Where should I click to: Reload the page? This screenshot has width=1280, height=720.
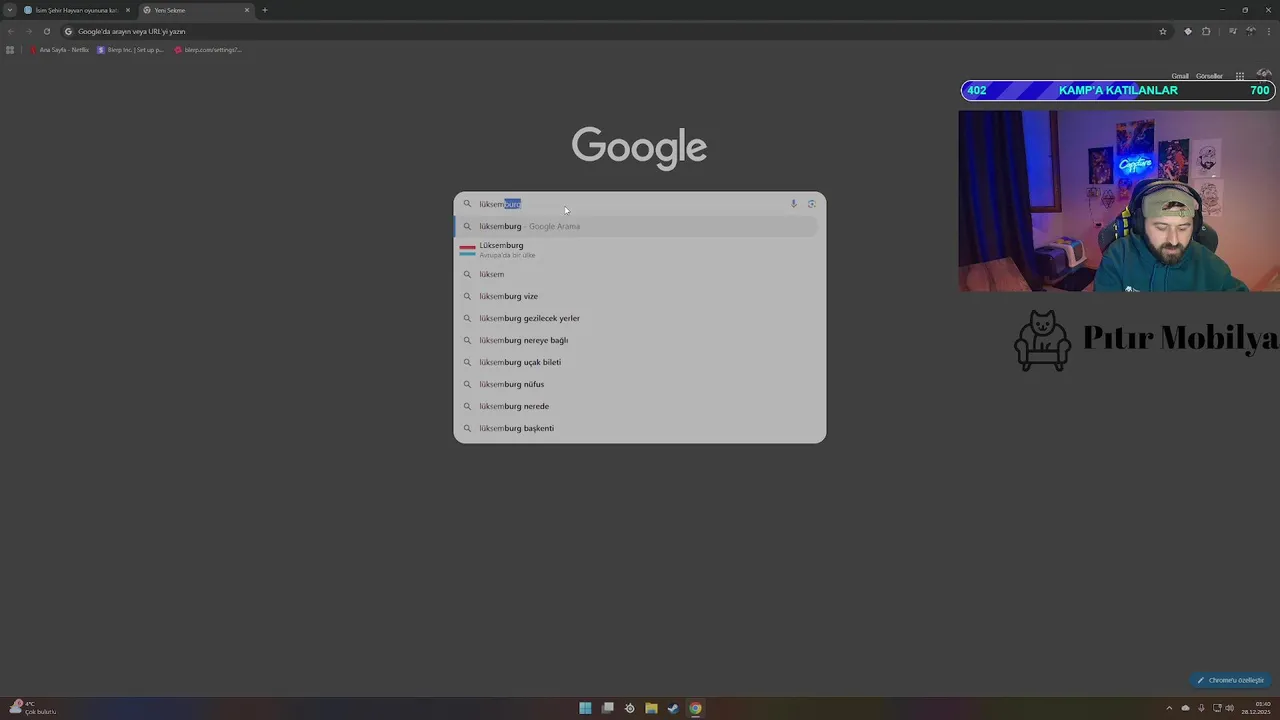[x=46, y=31]
